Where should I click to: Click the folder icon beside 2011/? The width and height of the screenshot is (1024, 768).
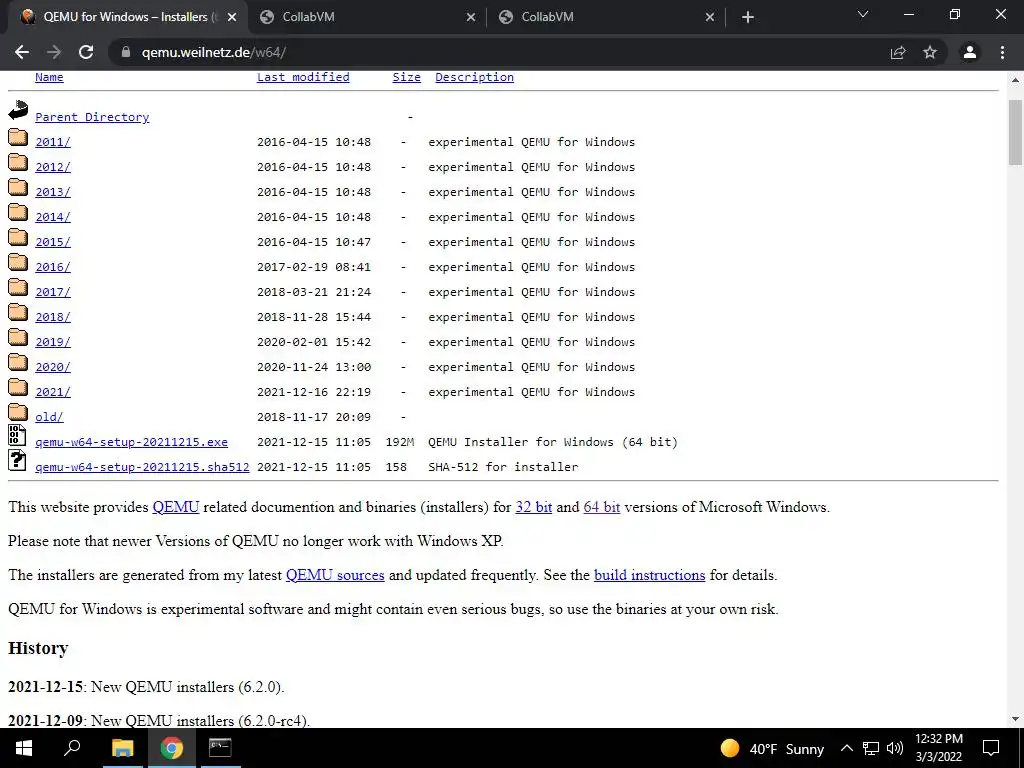click(x=18, y=137)
